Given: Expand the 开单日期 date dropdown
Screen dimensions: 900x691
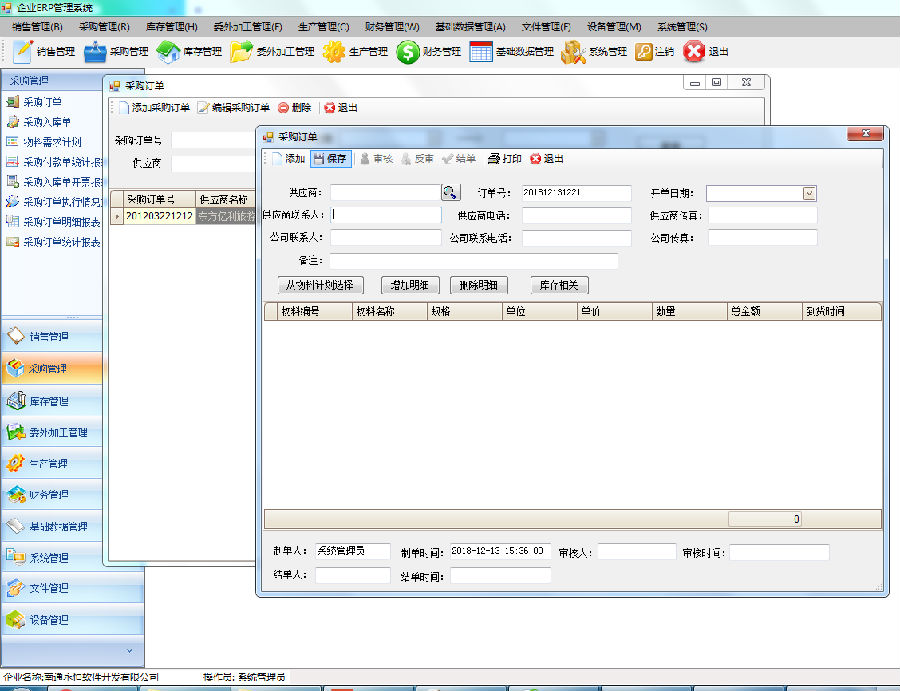Looking at the screenshot, I should point(809,193).
